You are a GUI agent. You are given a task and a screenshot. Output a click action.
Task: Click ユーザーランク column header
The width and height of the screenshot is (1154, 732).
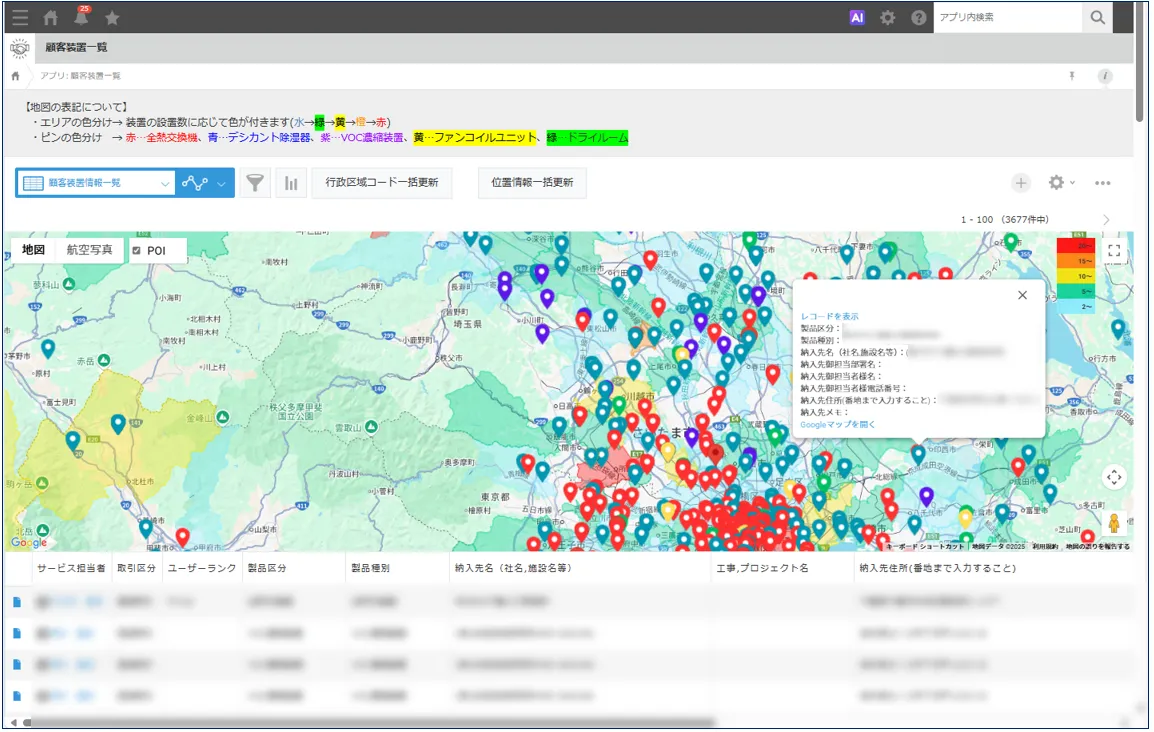point(202,568)
